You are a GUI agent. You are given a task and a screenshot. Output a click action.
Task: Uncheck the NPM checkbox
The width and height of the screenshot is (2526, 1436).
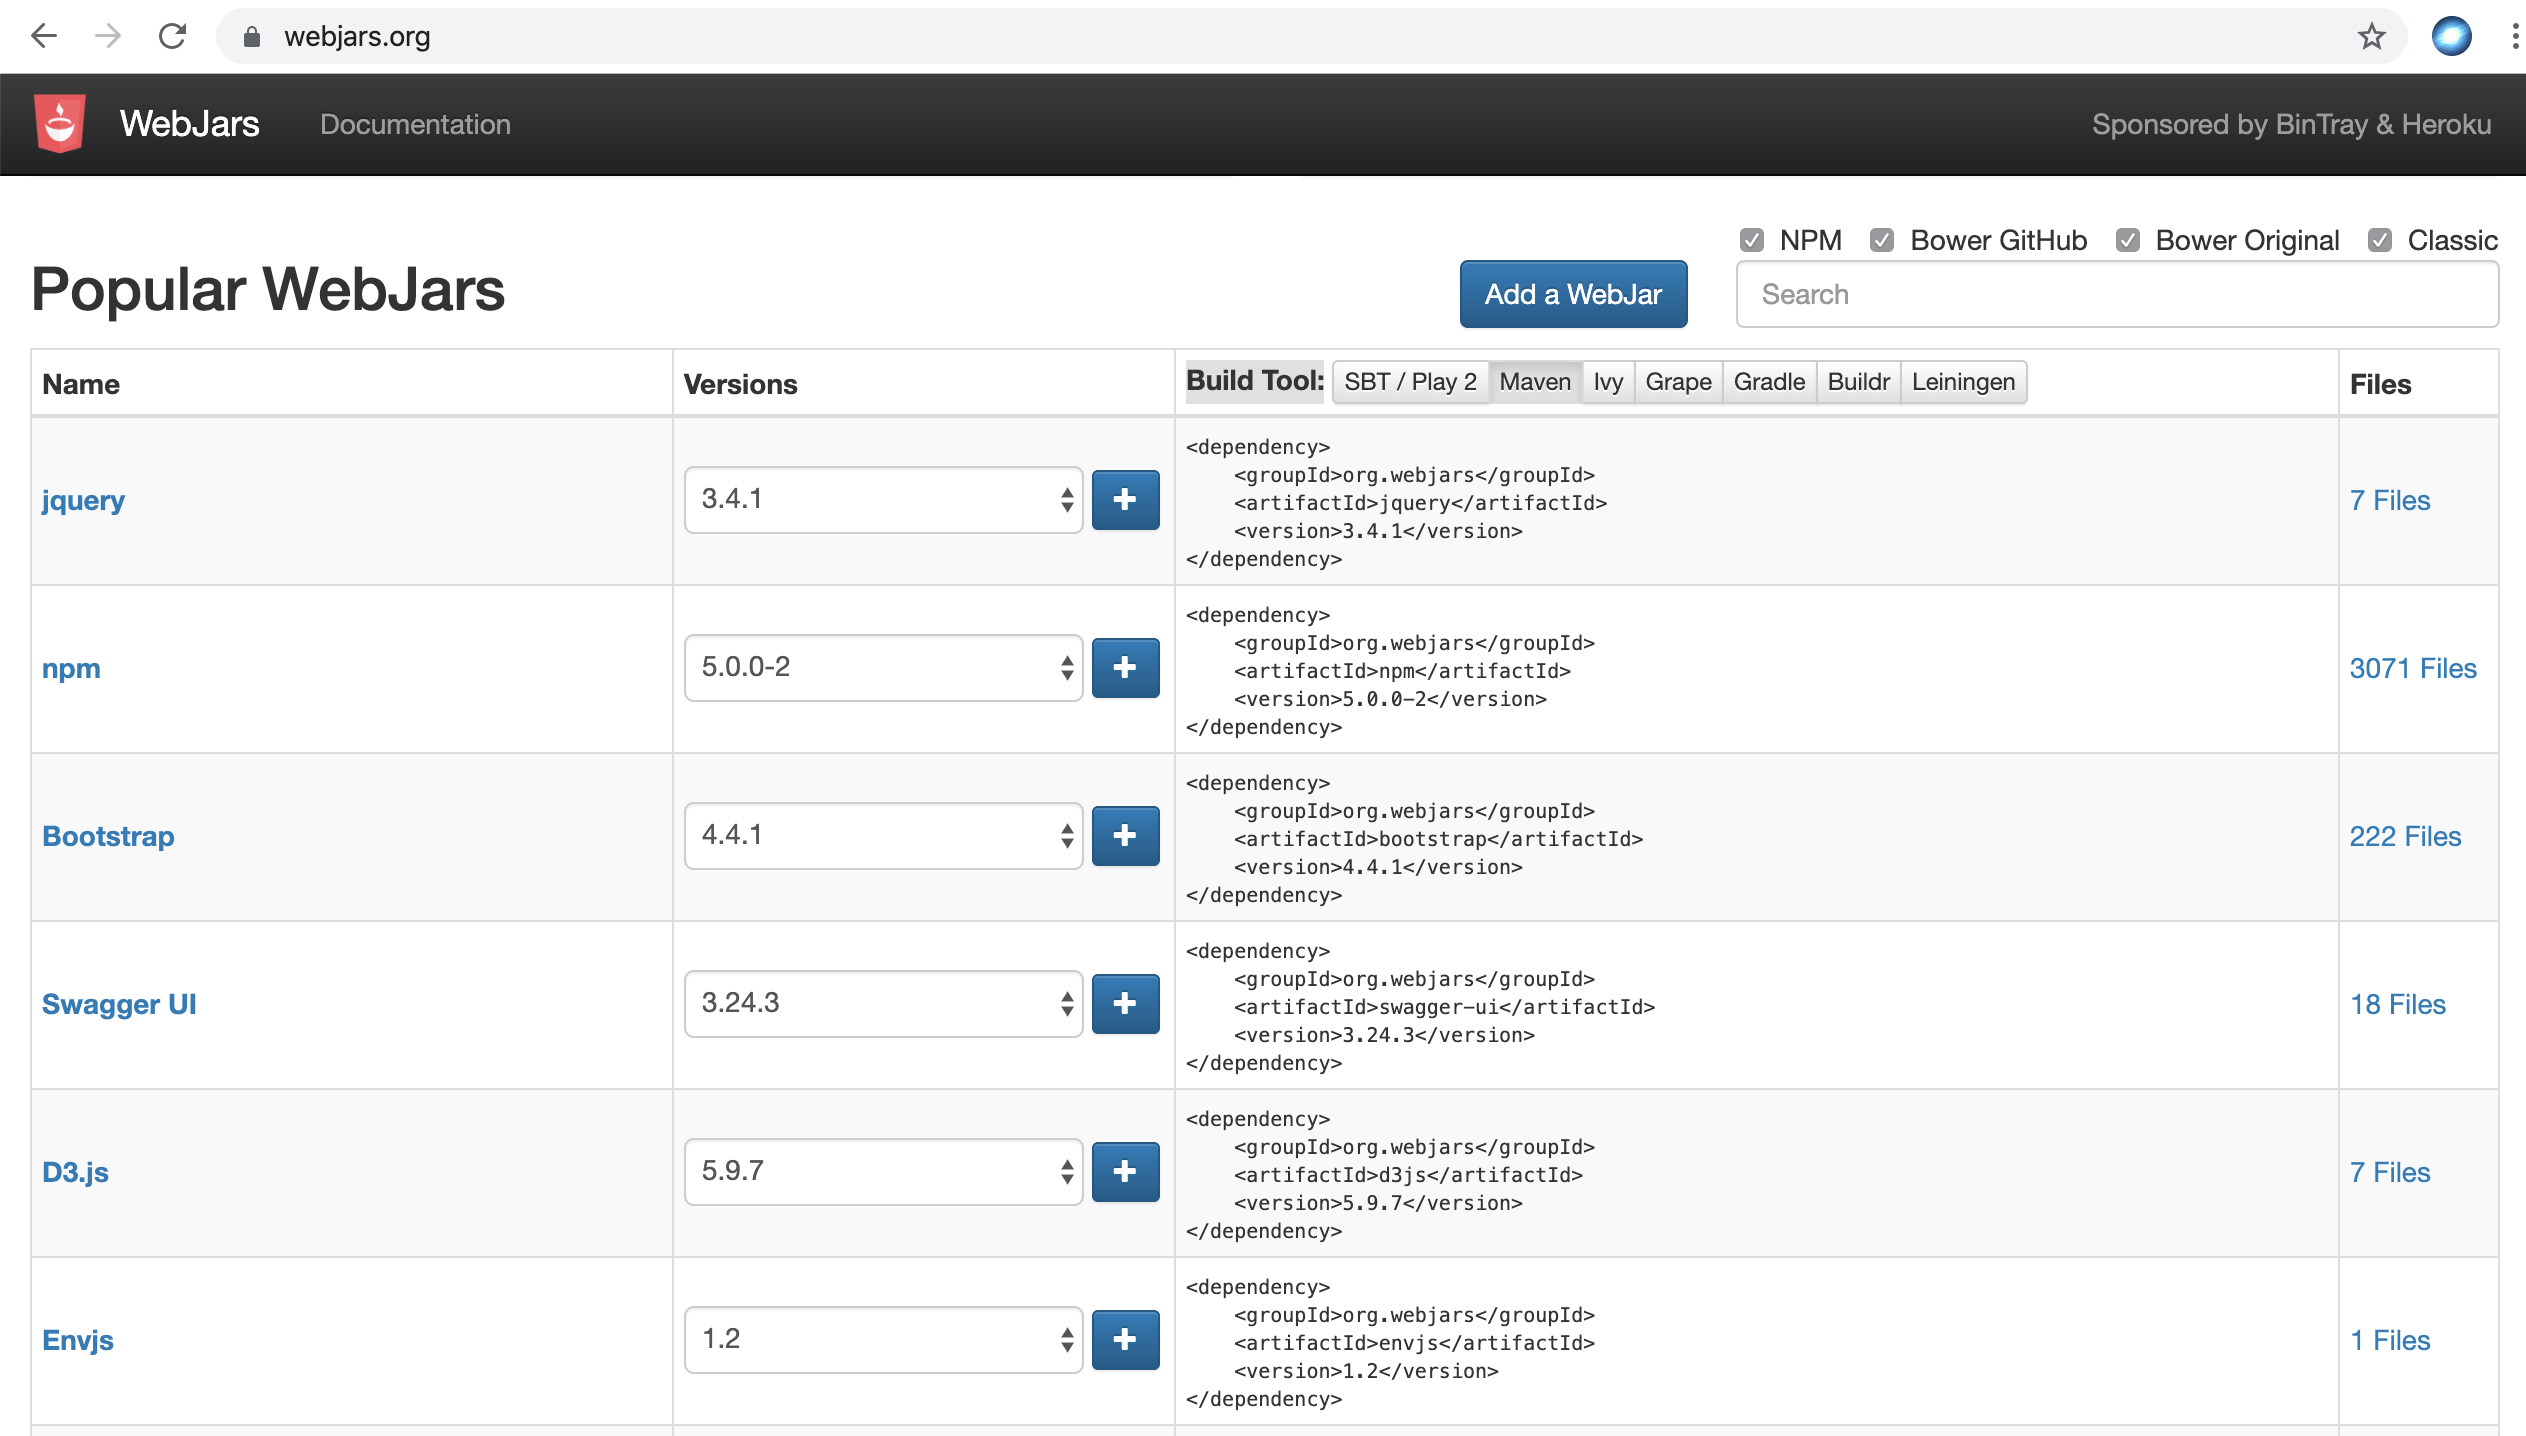[1751, 240]
